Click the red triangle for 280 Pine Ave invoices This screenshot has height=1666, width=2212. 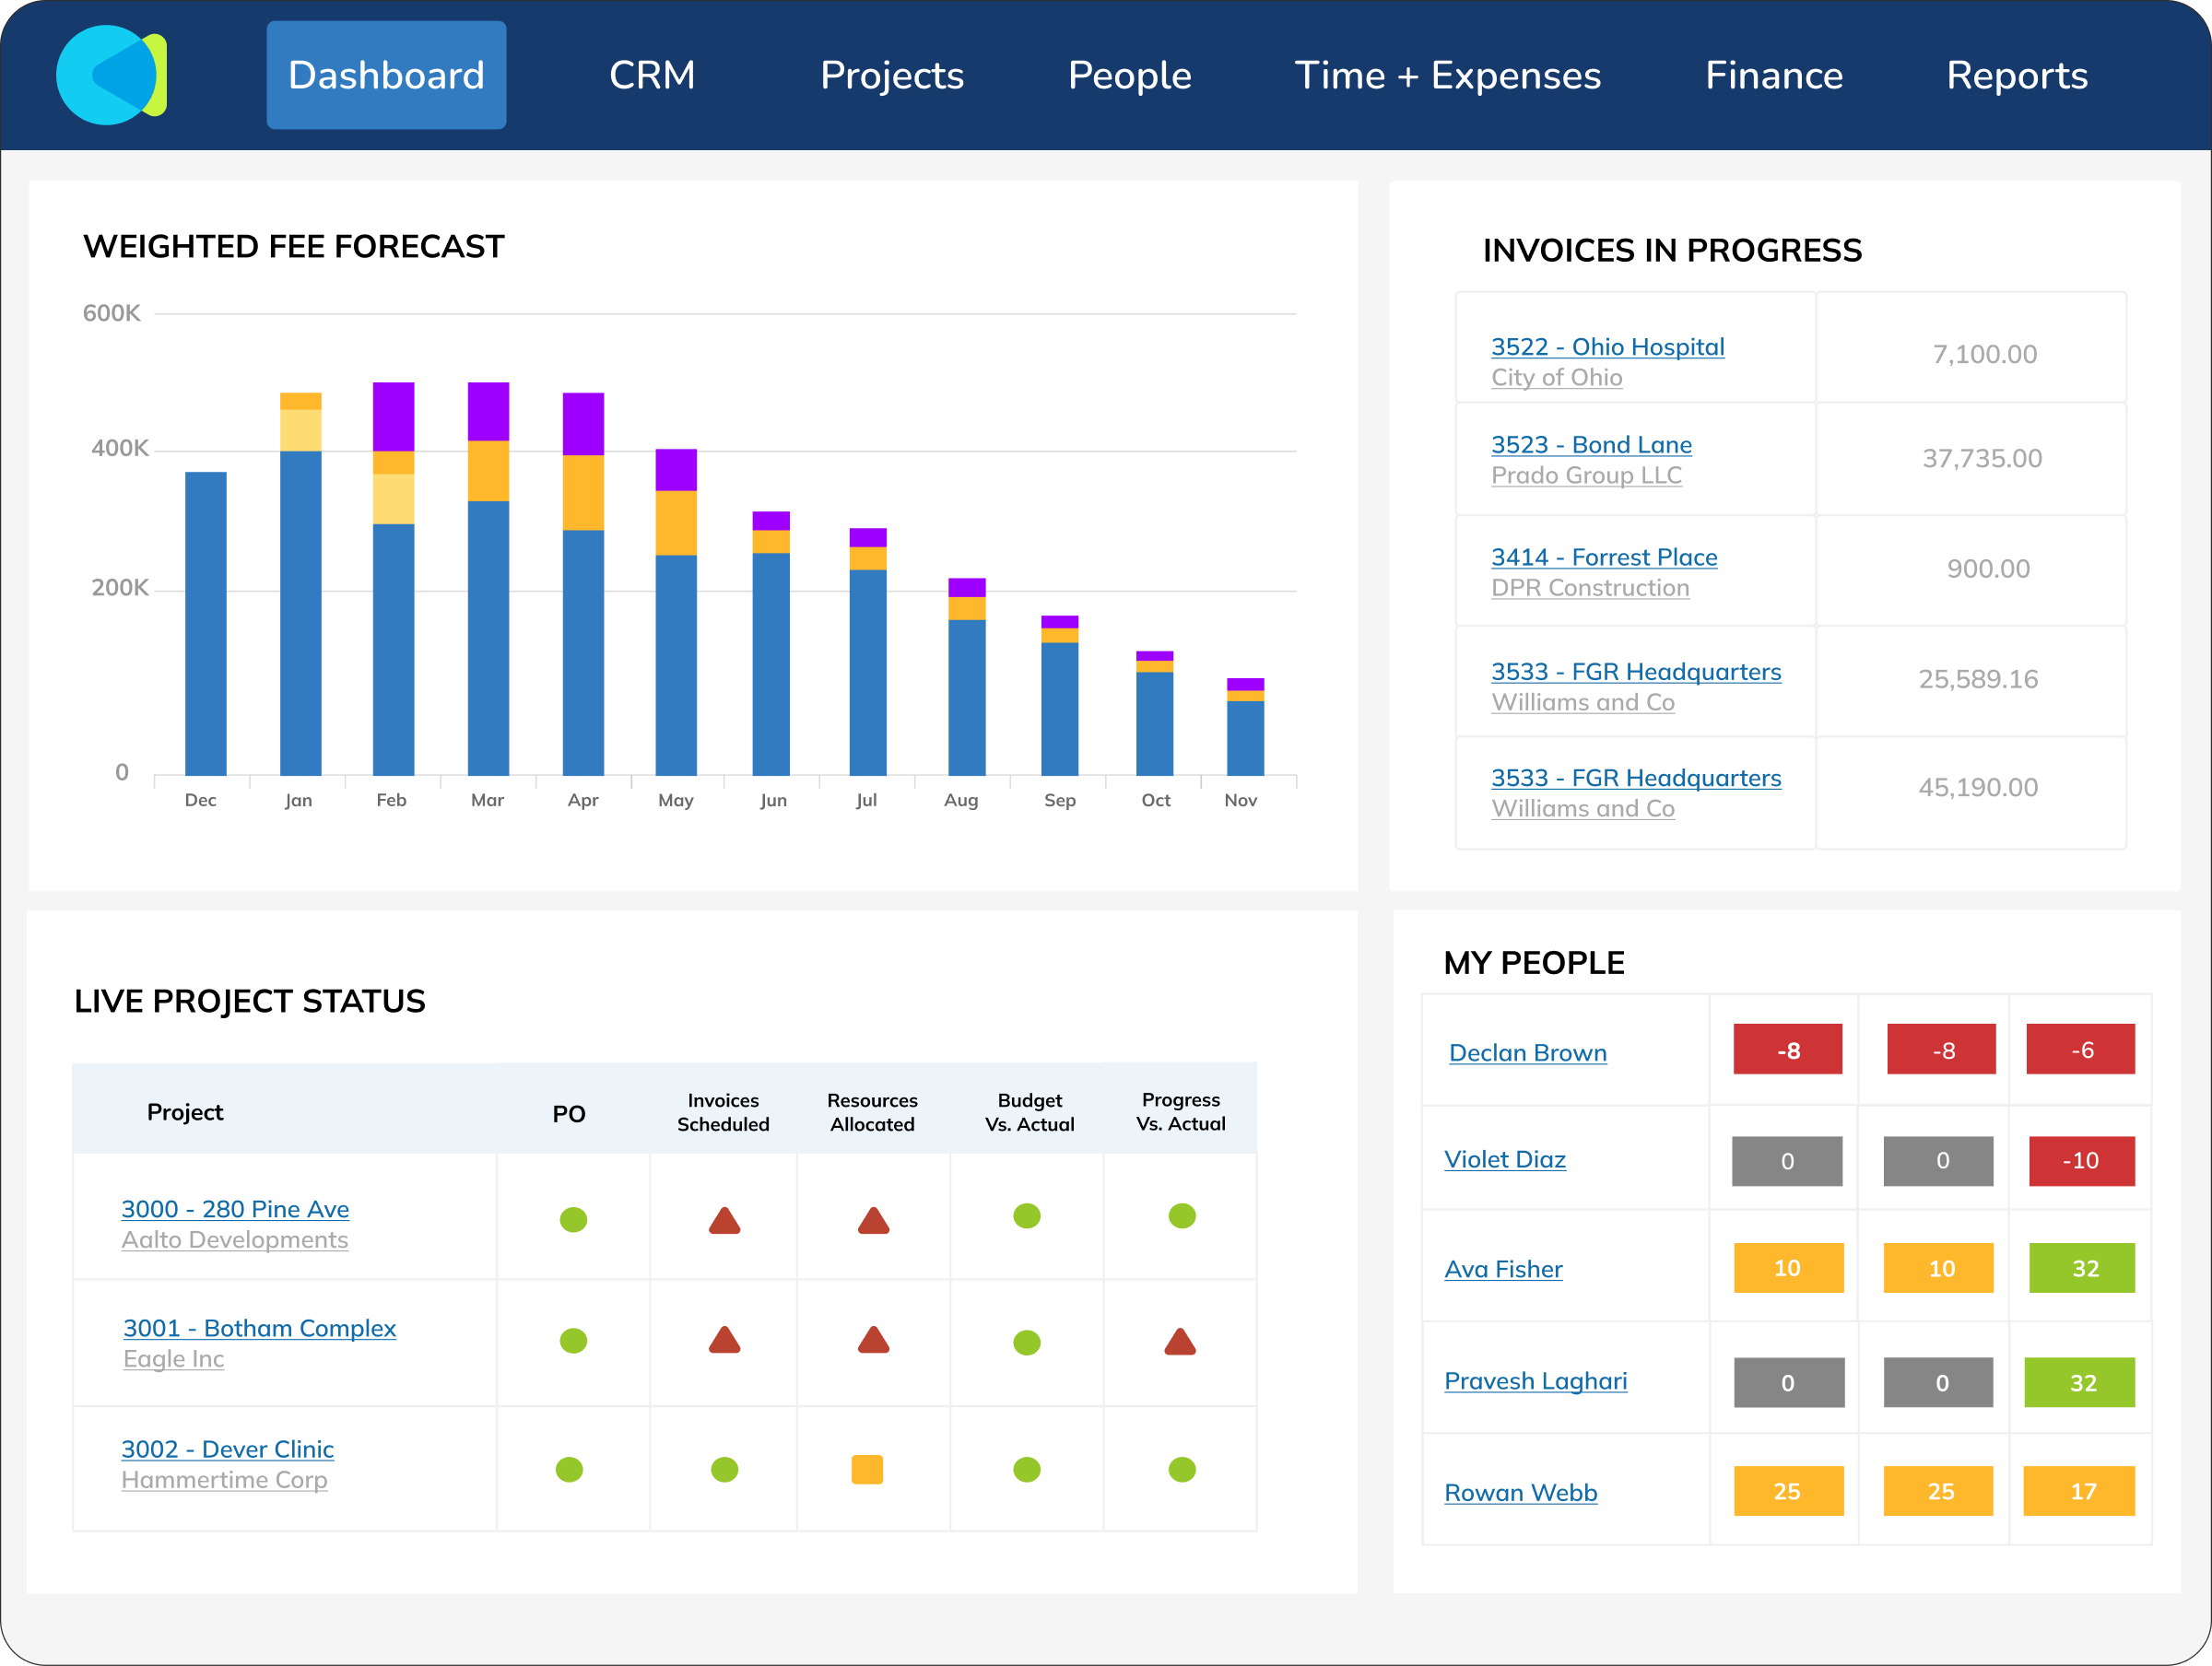coord(724,1221)
